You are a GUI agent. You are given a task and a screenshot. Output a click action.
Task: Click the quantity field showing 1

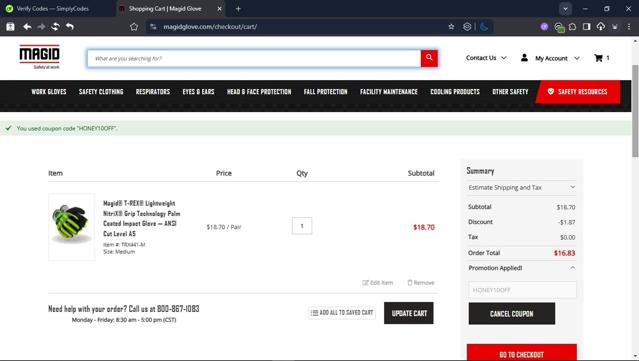[x=302, y=226]
